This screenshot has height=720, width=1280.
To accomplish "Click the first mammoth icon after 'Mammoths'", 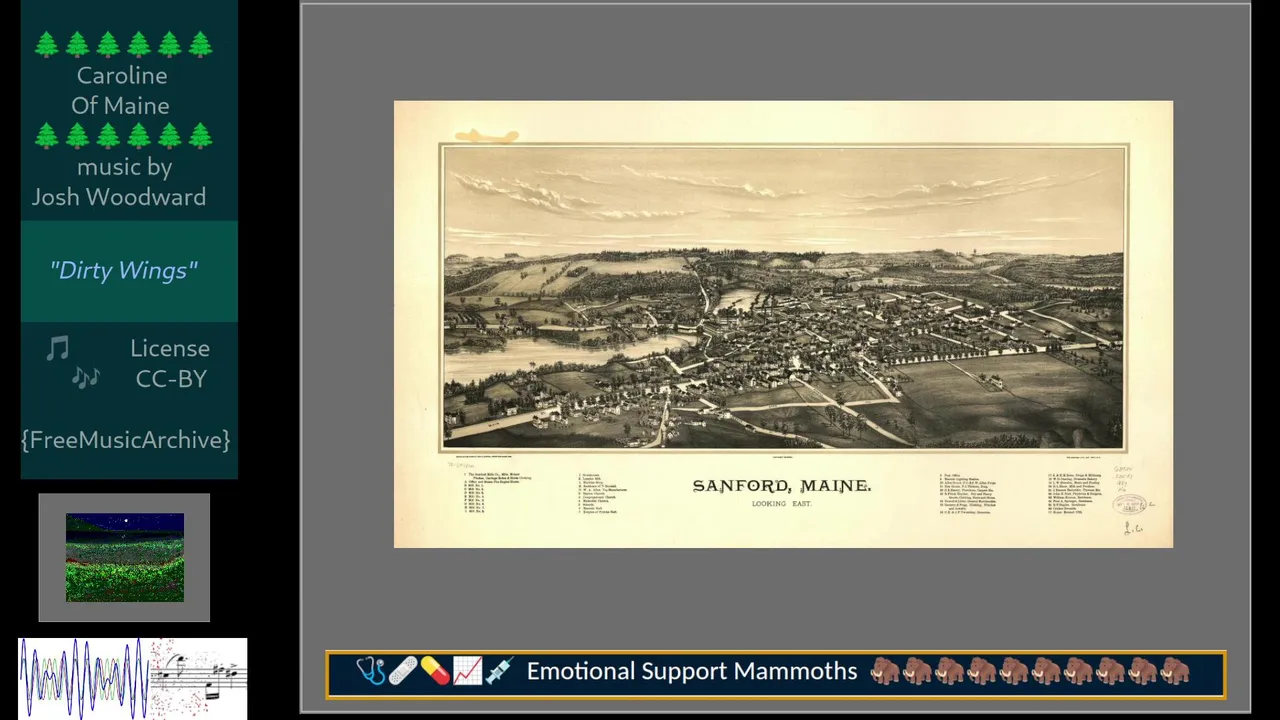I will coord(885,671).
